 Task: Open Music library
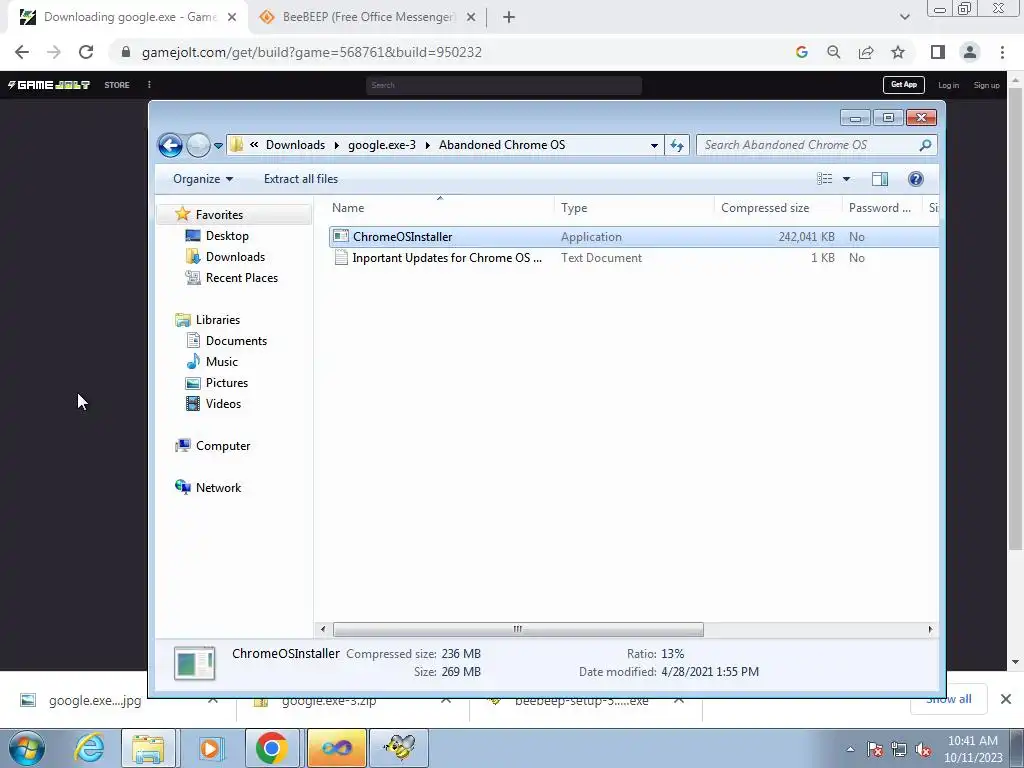tap(221, 362)
